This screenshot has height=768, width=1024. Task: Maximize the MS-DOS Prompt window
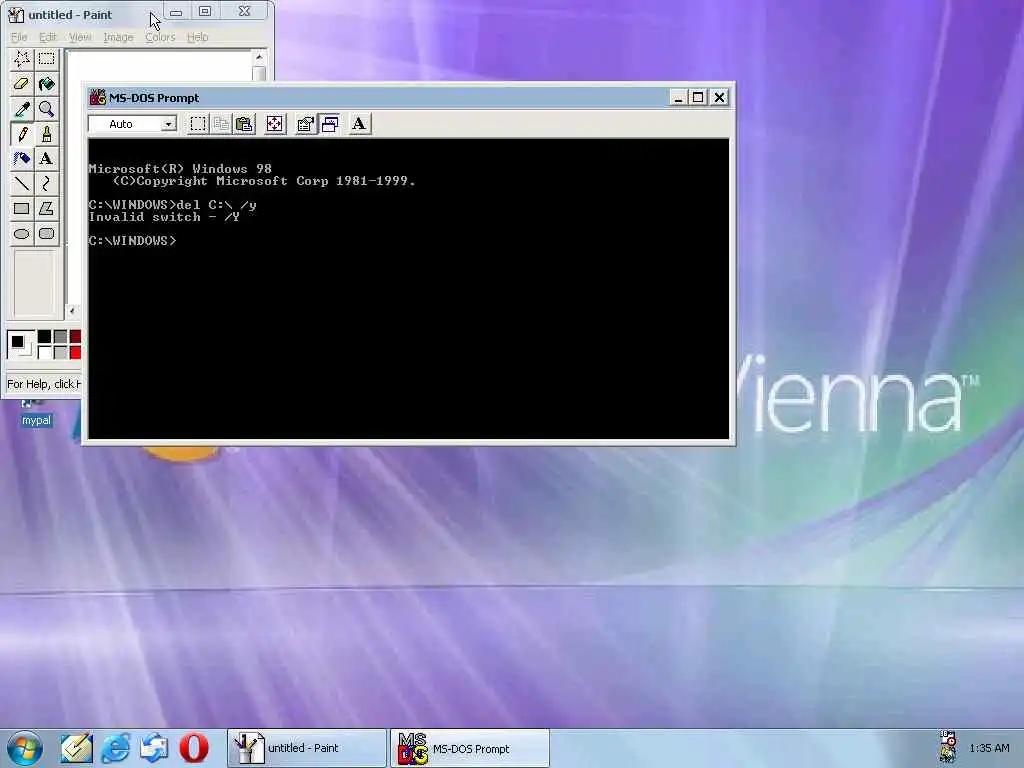(x=697, y=97)
